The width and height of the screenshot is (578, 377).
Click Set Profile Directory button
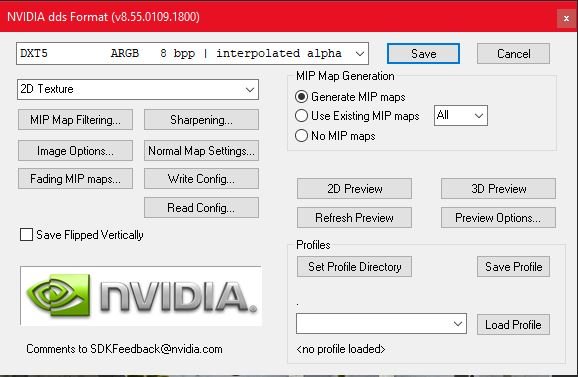(x=354, y=267)
